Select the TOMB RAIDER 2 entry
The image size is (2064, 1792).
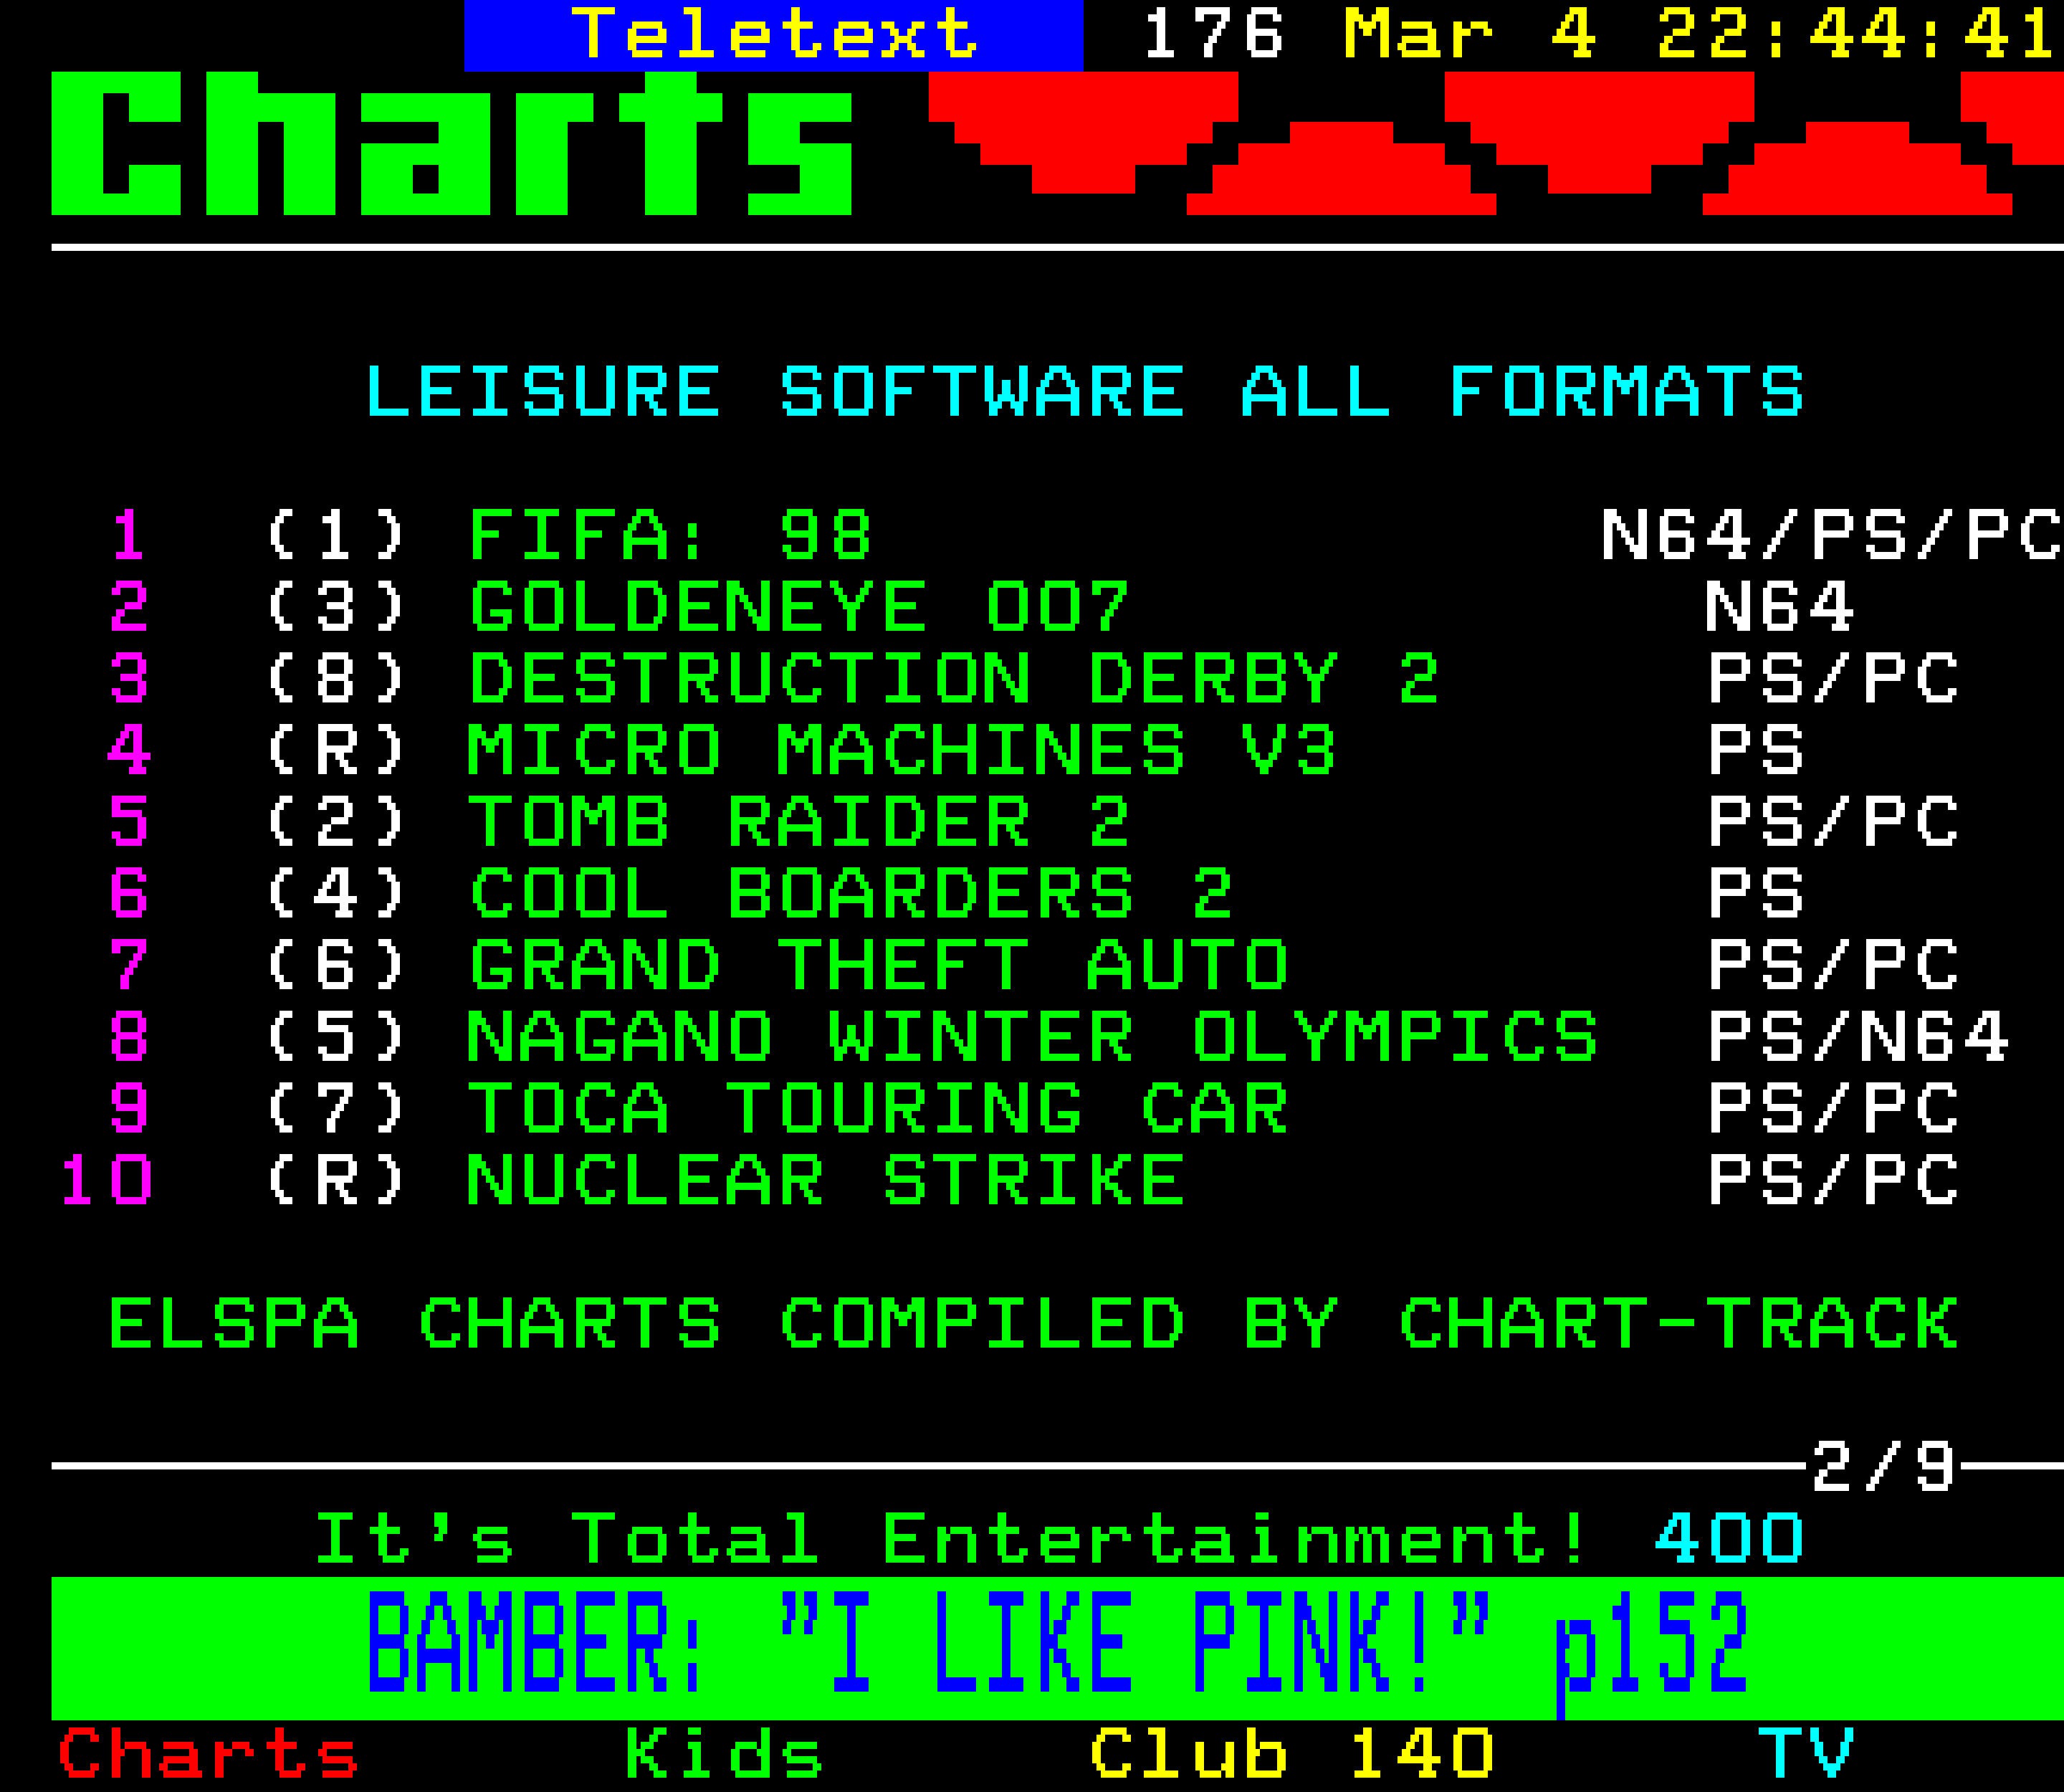[799, 822]
